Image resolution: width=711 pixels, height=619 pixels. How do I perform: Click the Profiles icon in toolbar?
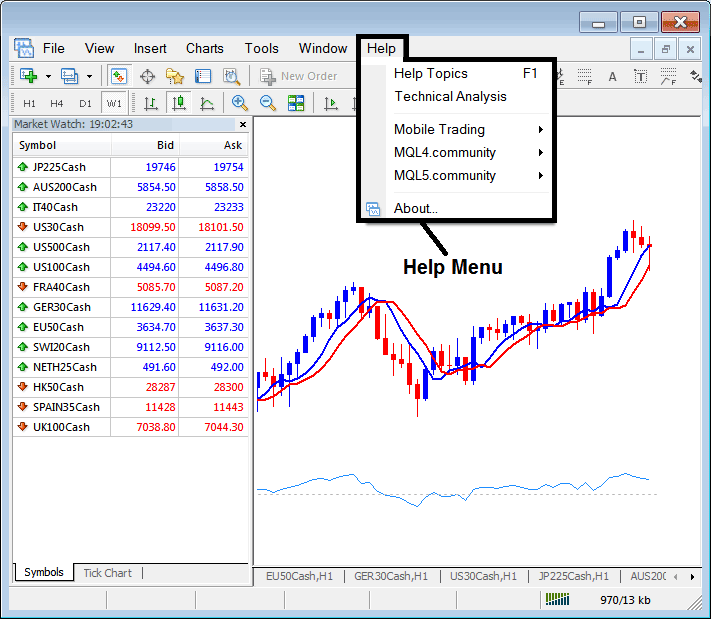pyautogui.click(x=69, y=76)
